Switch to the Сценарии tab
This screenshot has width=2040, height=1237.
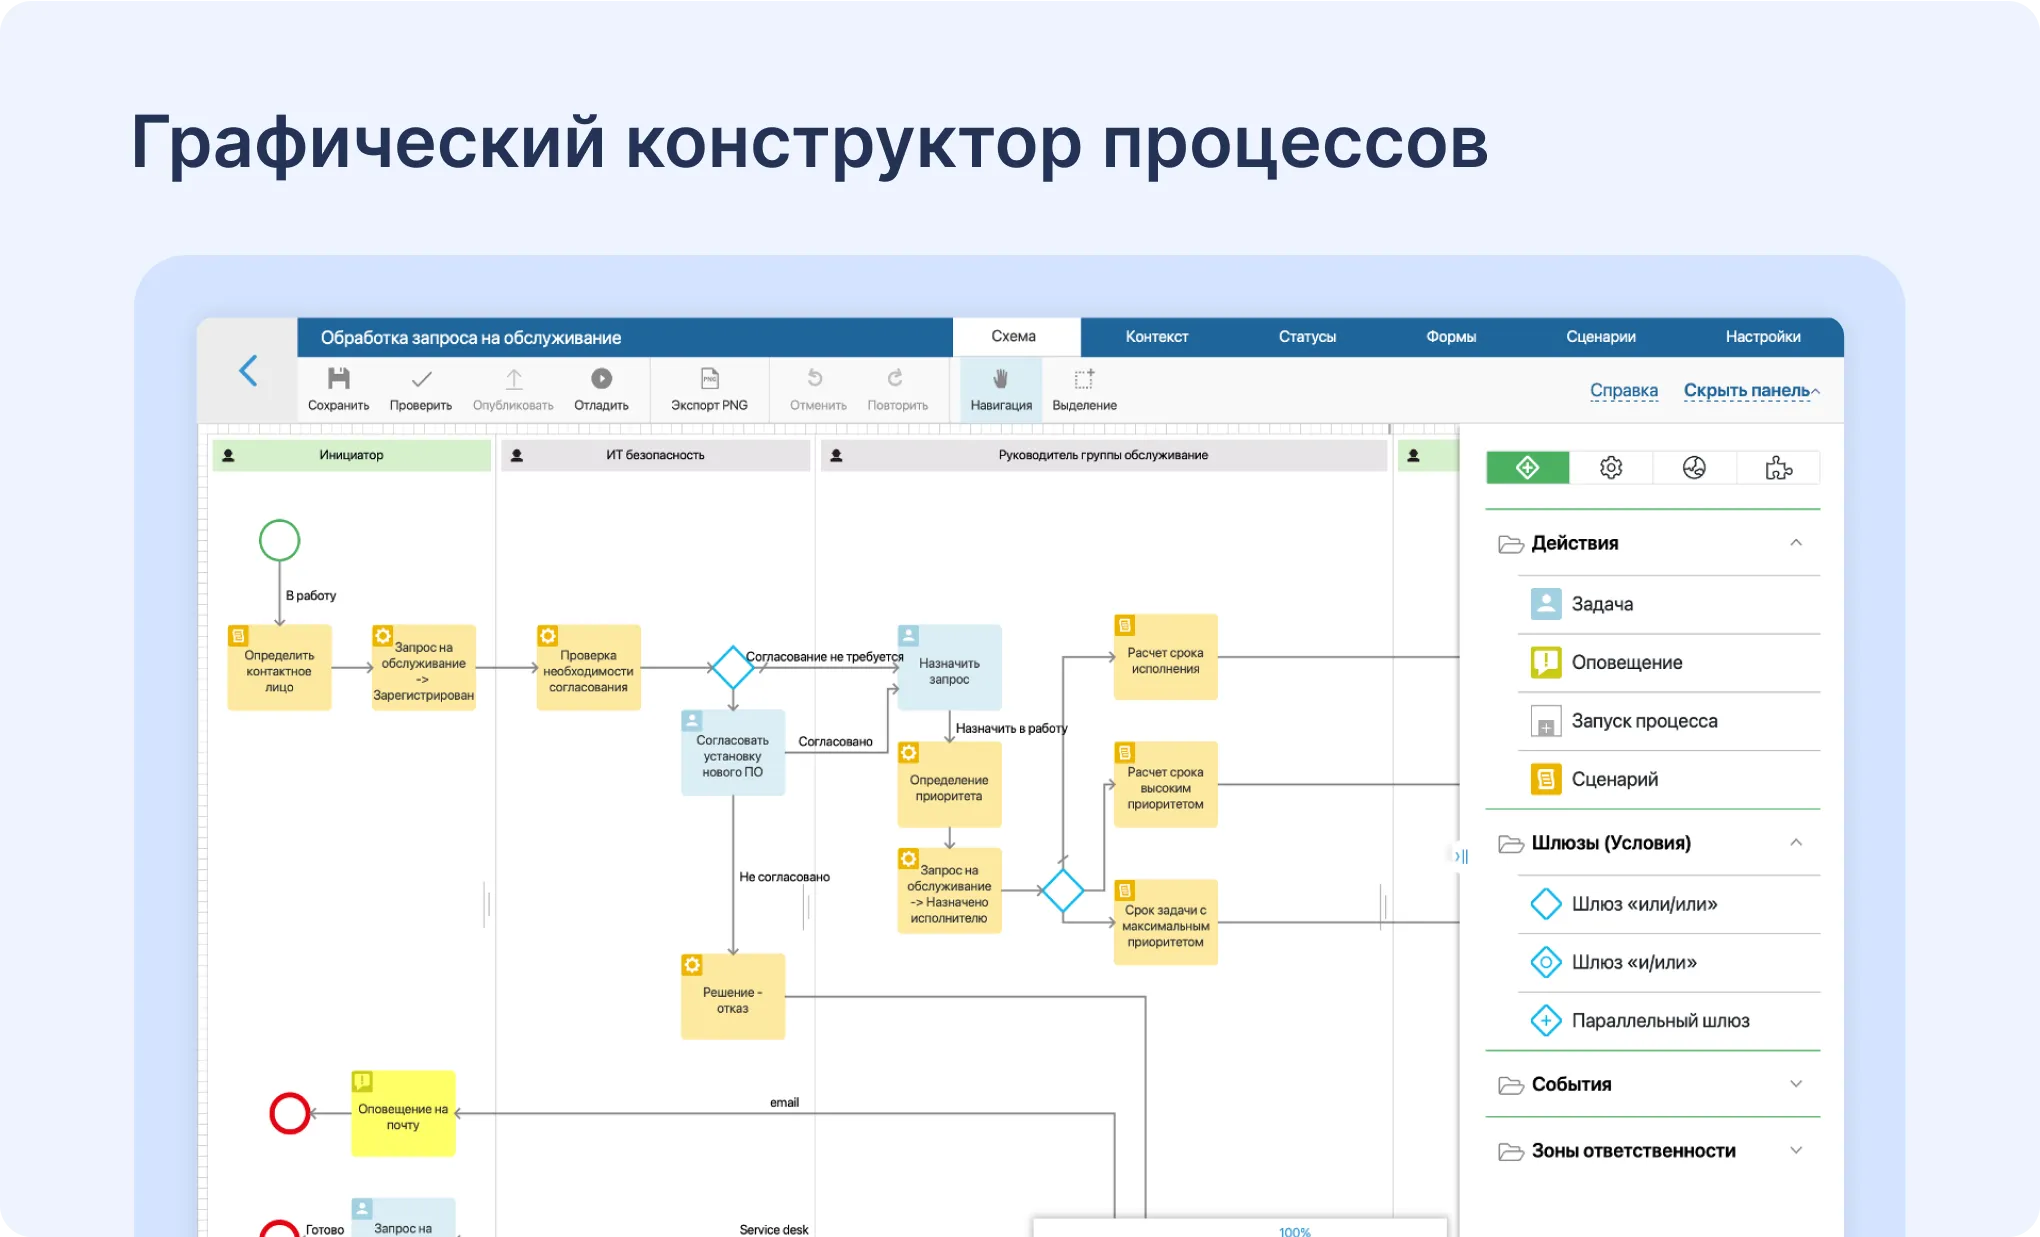[1601, 337]
